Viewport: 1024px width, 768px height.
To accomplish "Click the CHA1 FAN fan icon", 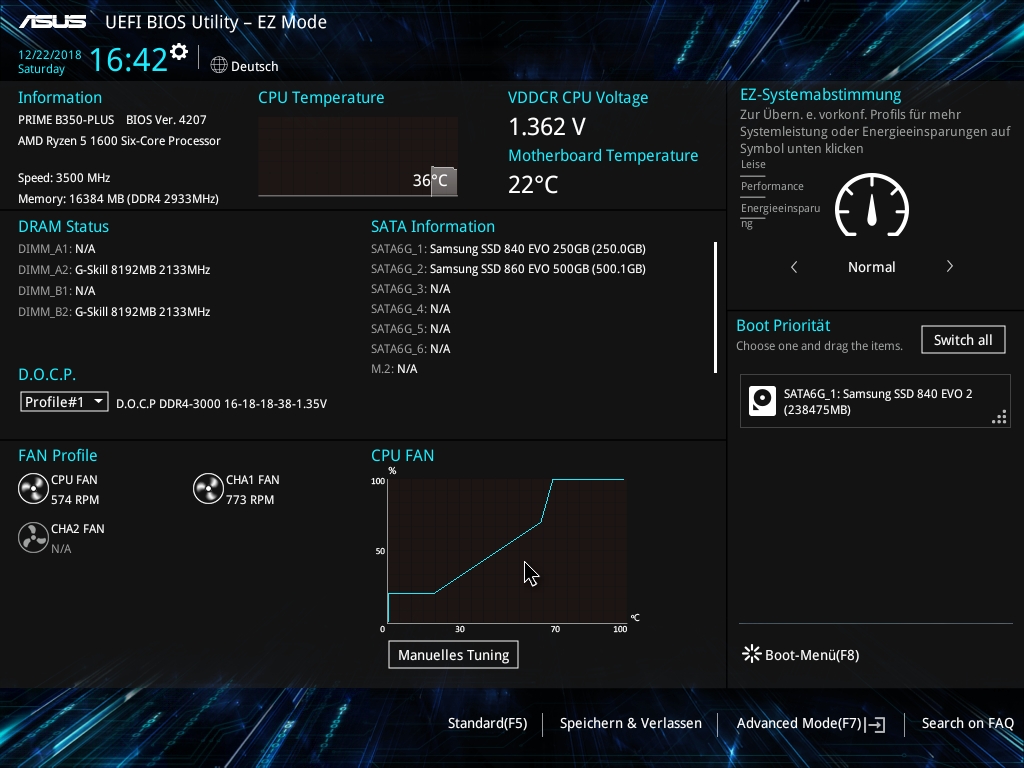I will pos(208,488).
